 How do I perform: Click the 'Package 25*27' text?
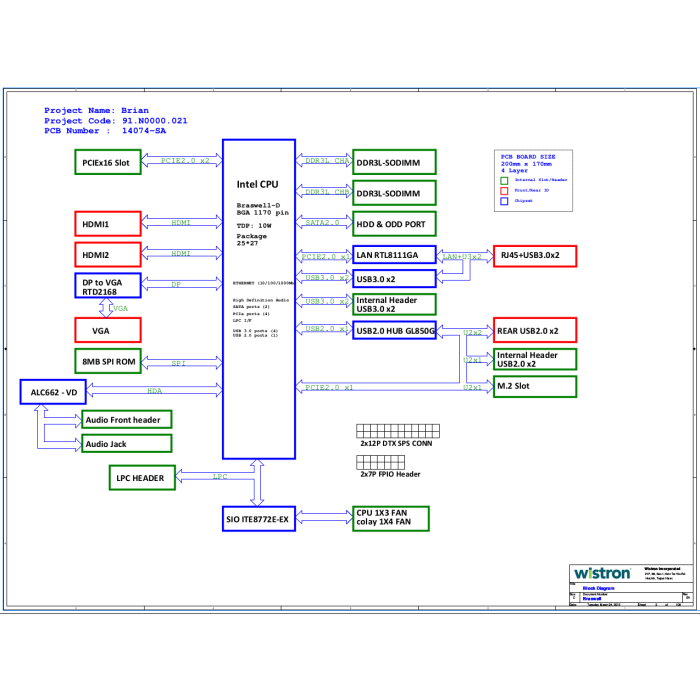tap(252, 240)
